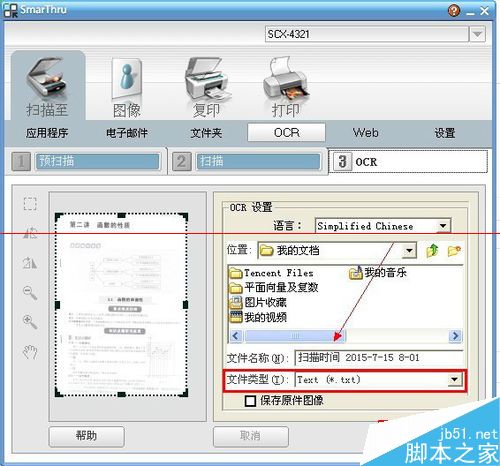Image resolution: width=500 pixels, height=466 pixels.
Task: Close the SmarThru window
Action: [x=485, y=11]
